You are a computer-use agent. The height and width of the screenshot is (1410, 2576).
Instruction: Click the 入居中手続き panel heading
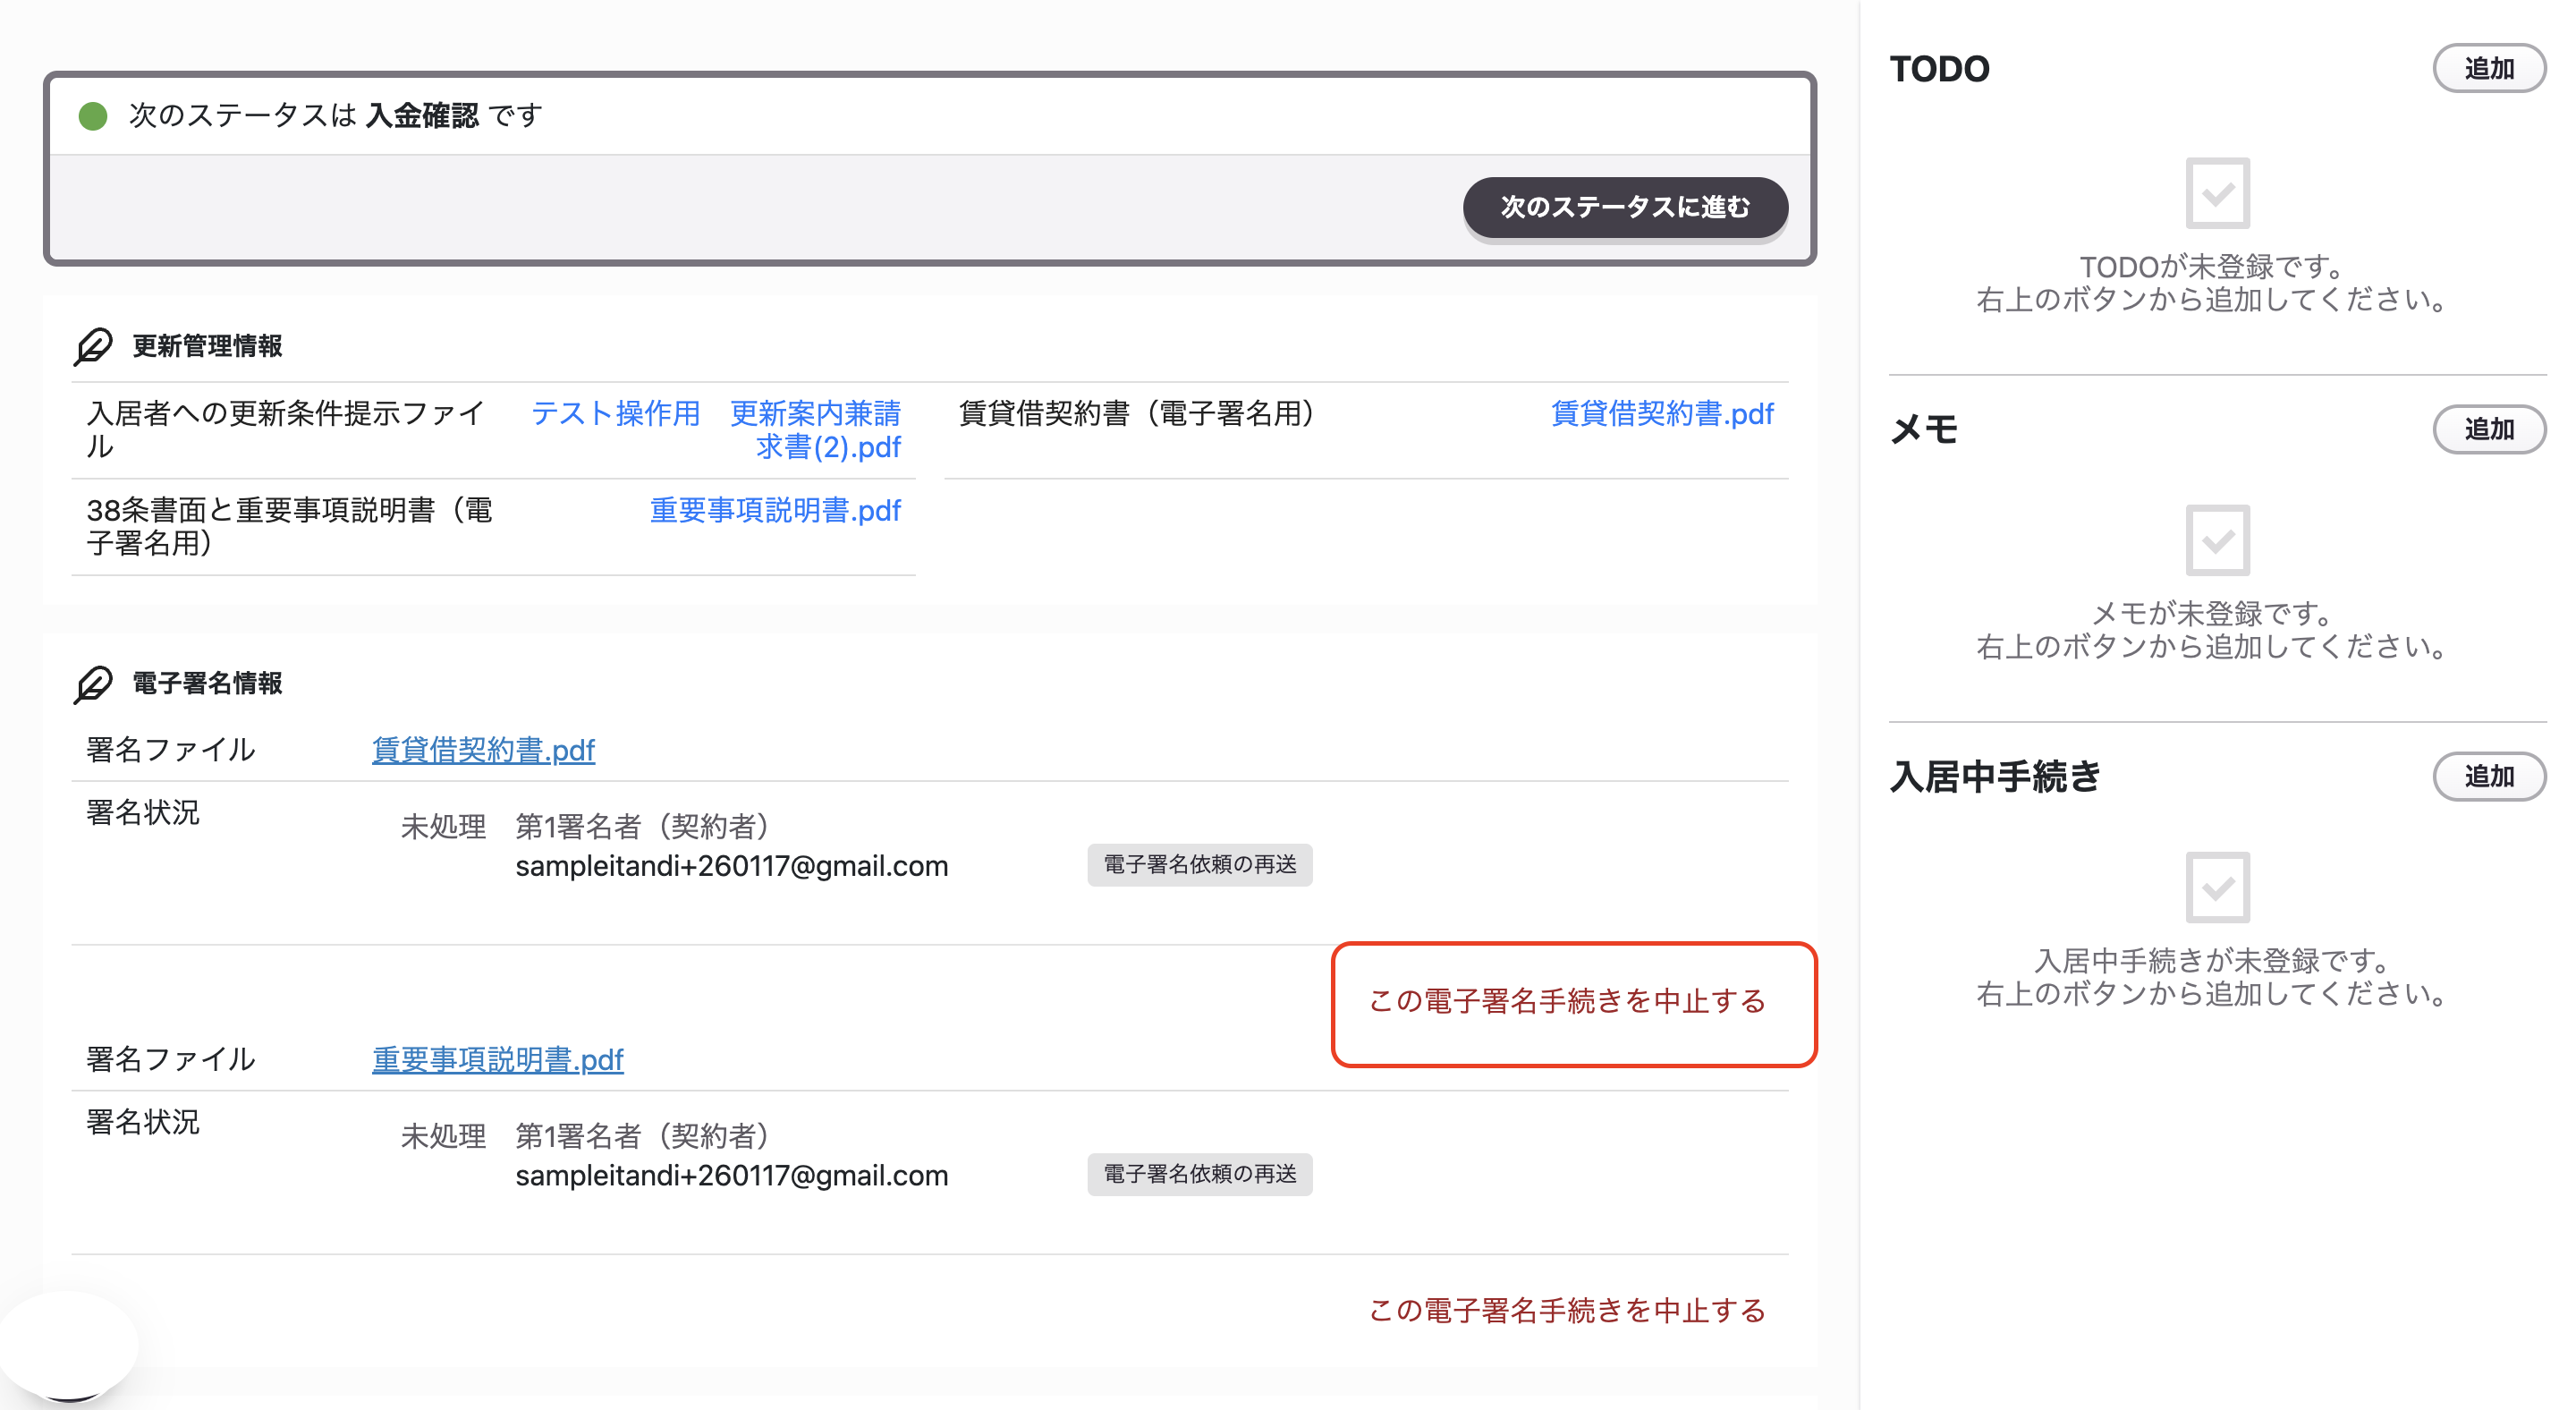click(1995, 776)
